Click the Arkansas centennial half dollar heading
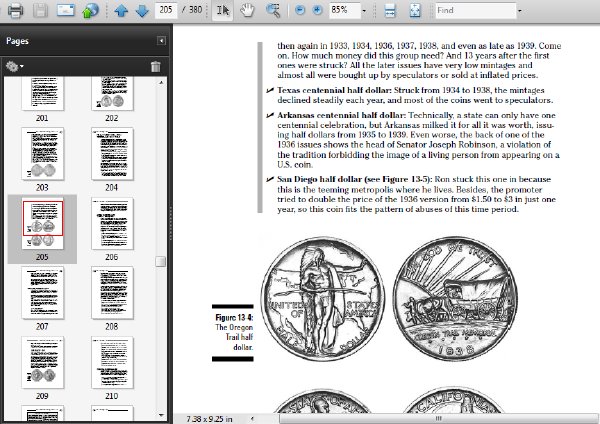The image size is (600, 424). click(x=341, y=115)
